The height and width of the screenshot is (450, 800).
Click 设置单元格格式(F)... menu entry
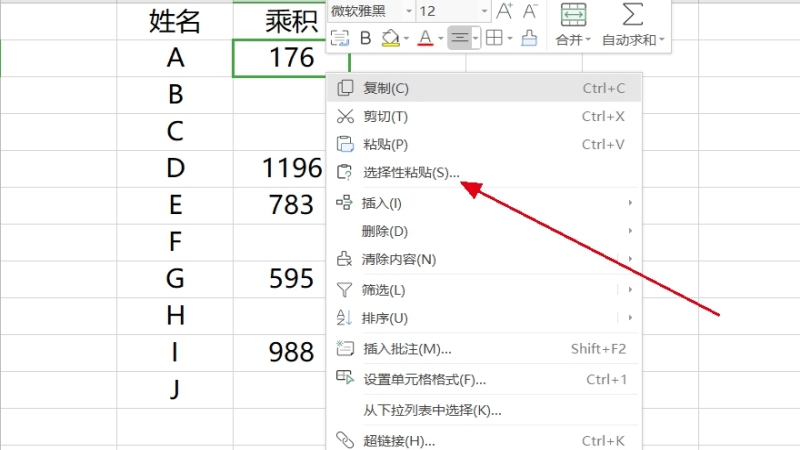click(x=424, y=379)
